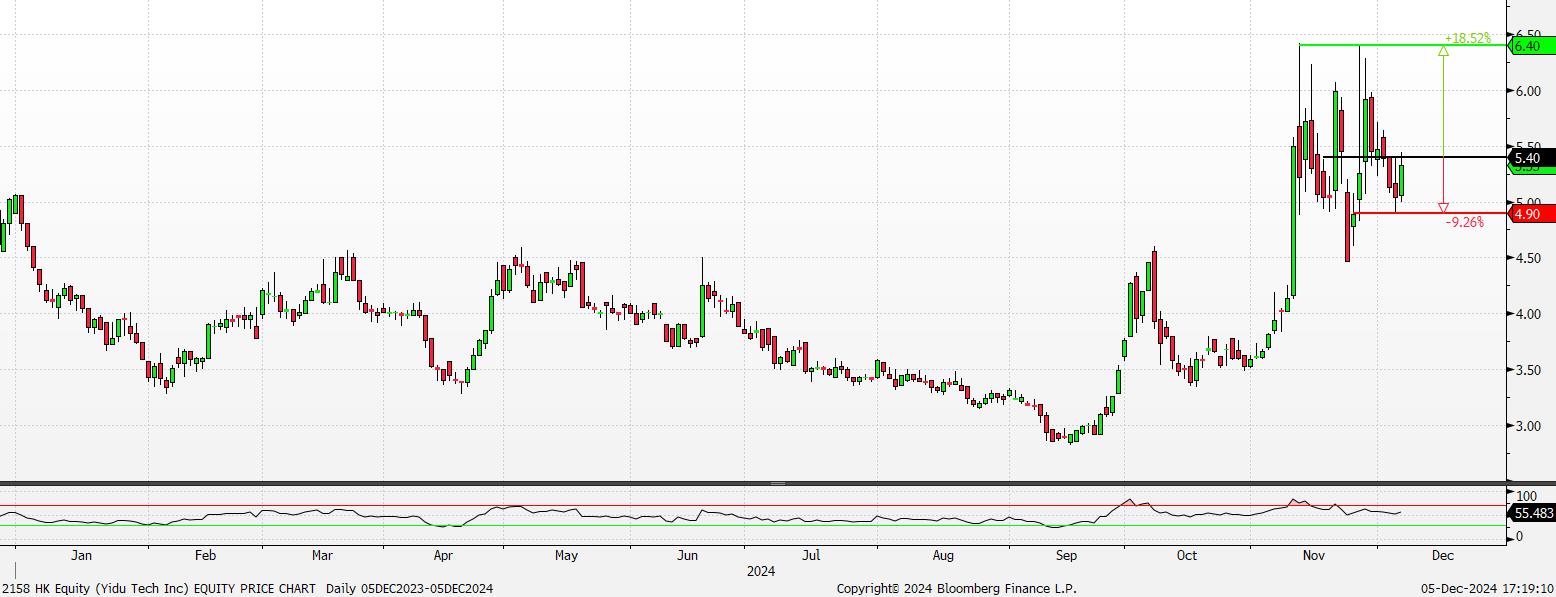Click the Nov label on the date axis
Viewport: 1556px width, 597px height.
tap(1313, 555)
